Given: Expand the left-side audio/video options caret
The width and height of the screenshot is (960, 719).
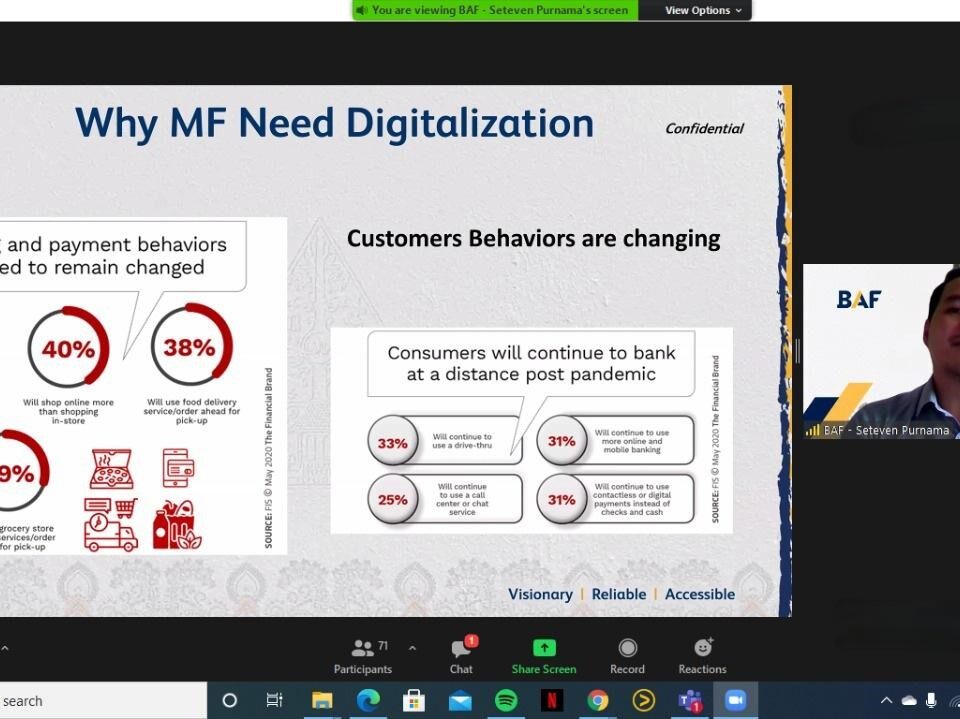Looking at the screenshot, I should pos(5,648).
